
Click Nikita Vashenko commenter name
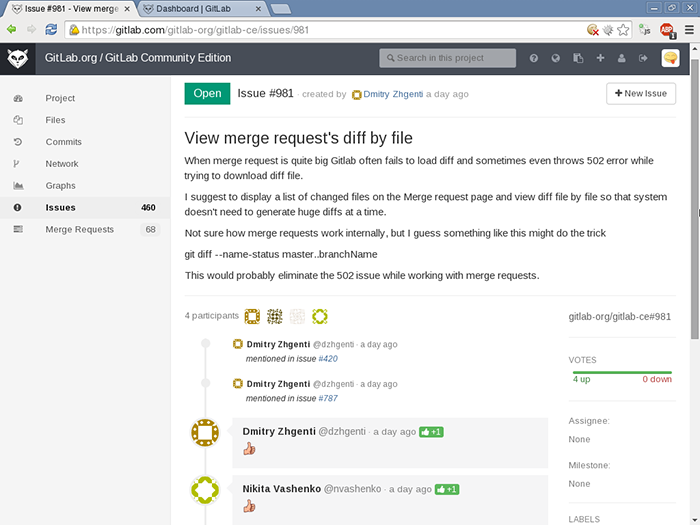point(282,489)
